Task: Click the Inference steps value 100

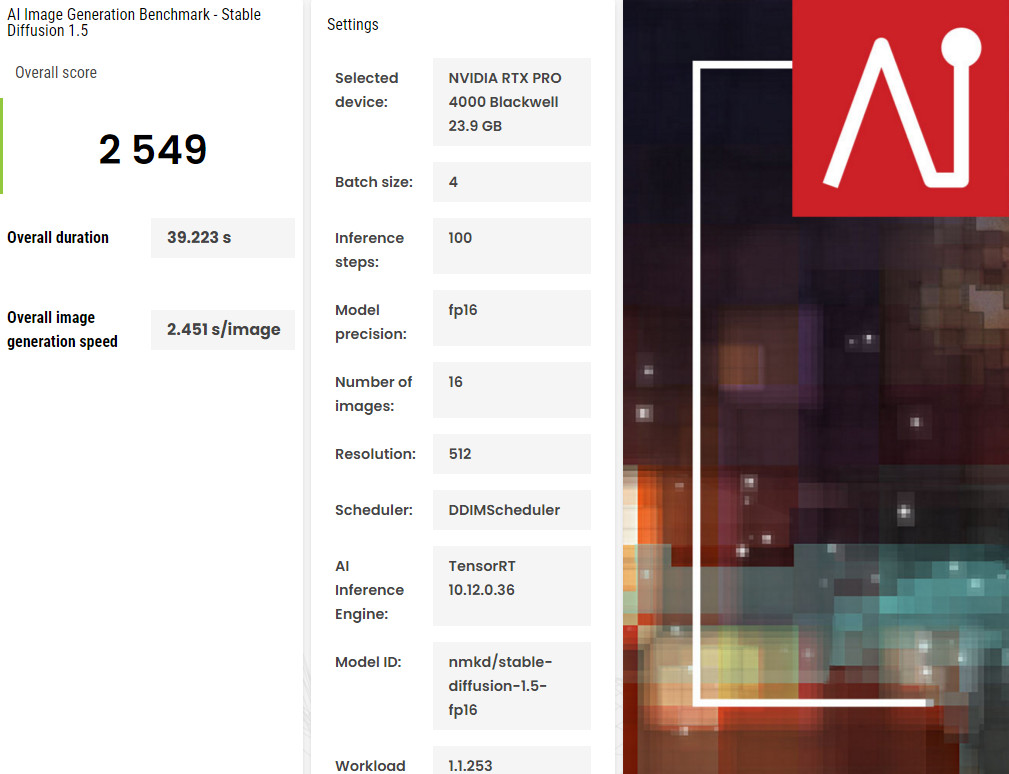Action: (x=511, y=246)
